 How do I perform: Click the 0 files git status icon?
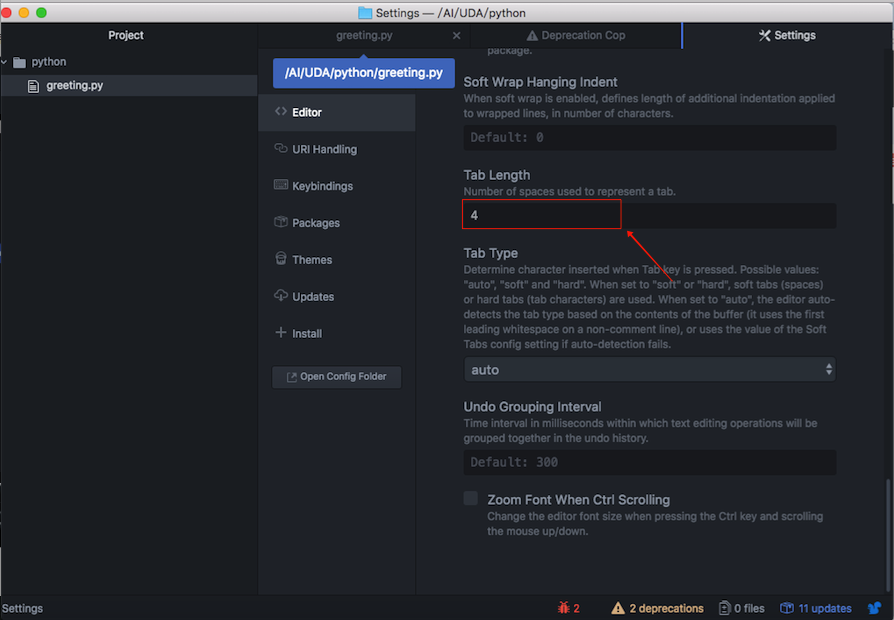tap(725, 608)
